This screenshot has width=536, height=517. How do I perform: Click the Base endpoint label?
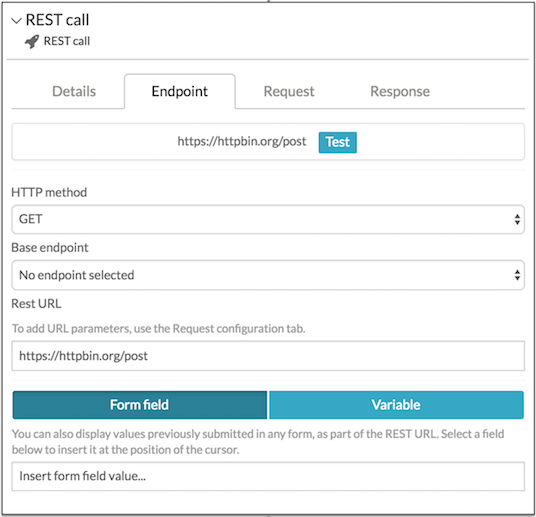point(50,248)
